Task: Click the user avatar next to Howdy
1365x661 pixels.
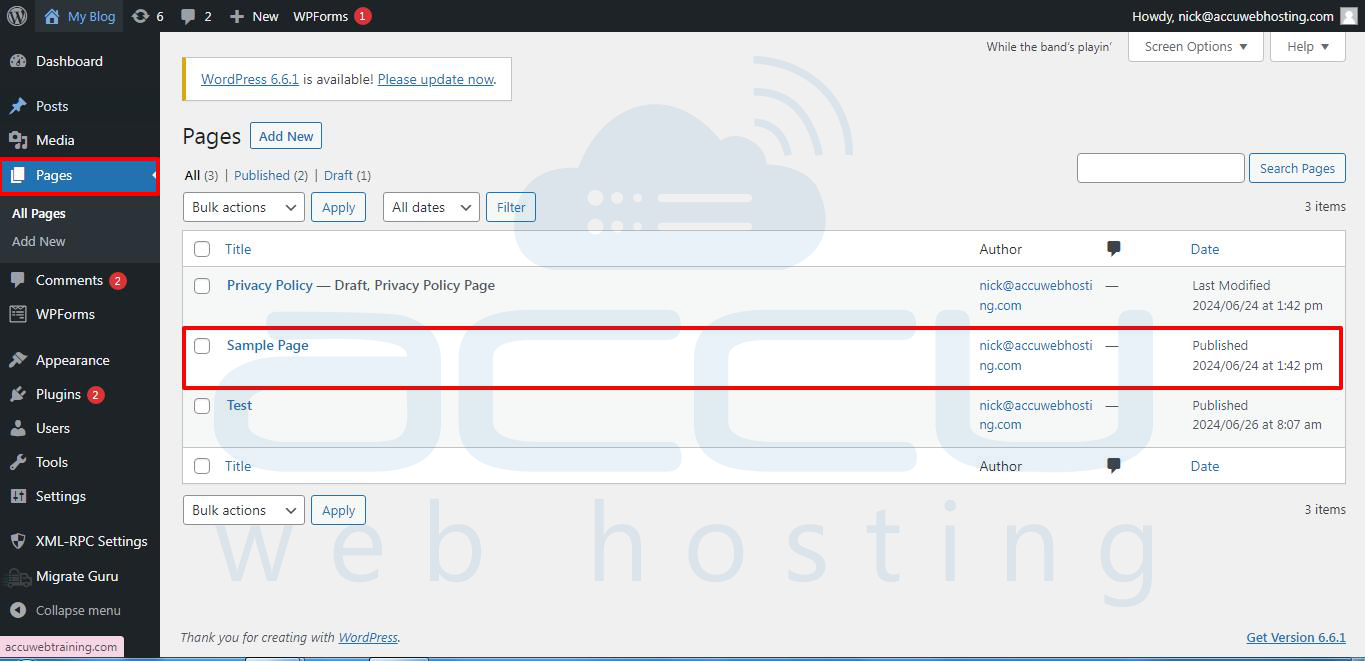Action: tap(1349, 16)
